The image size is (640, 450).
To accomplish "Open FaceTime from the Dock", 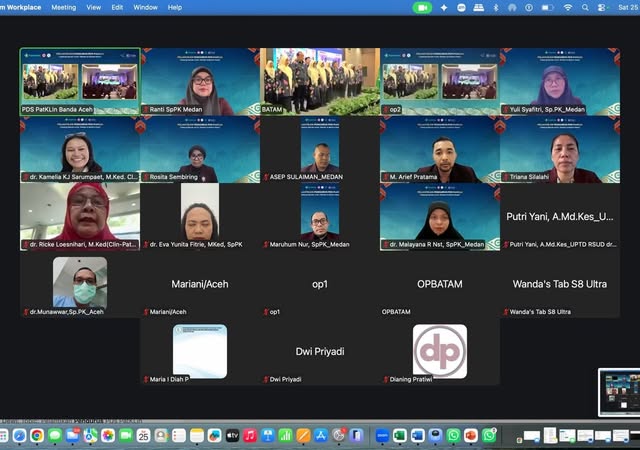I will [126, 436].
